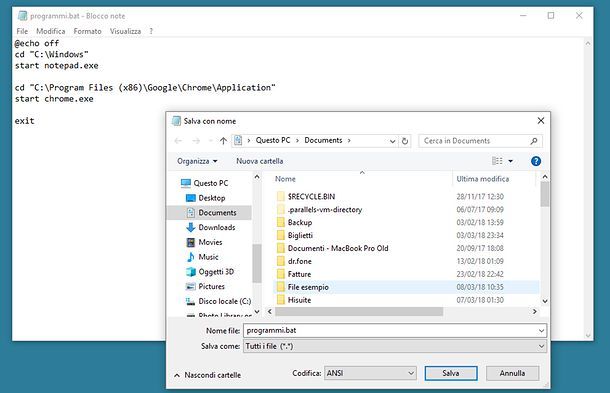Click scroll right arrow of file list
610x393 pixels.
[535, 312]
